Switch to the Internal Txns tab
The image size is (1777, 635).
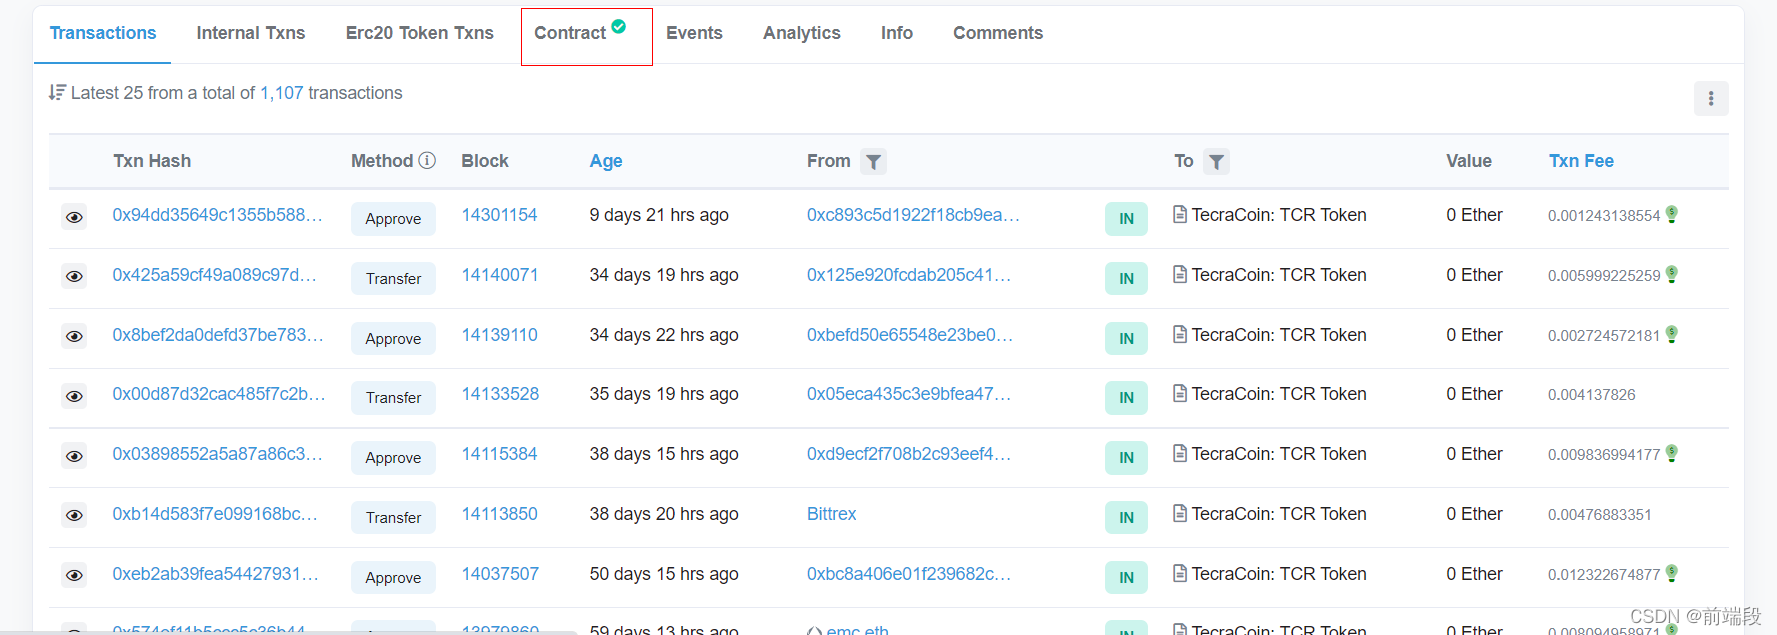point(251,33)
